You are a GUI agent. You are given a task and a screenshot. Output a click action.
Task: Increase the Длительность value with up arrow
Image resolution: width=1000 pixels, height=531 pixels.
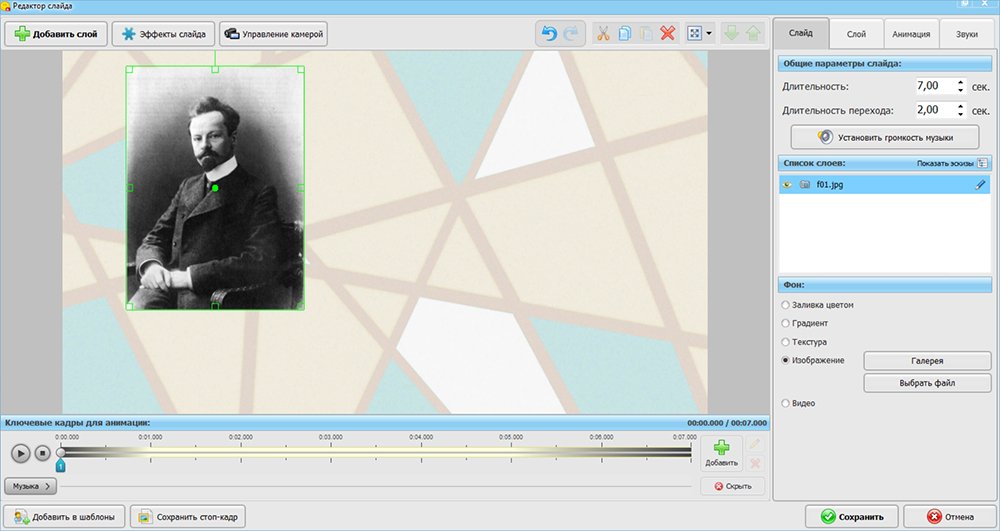960,83
